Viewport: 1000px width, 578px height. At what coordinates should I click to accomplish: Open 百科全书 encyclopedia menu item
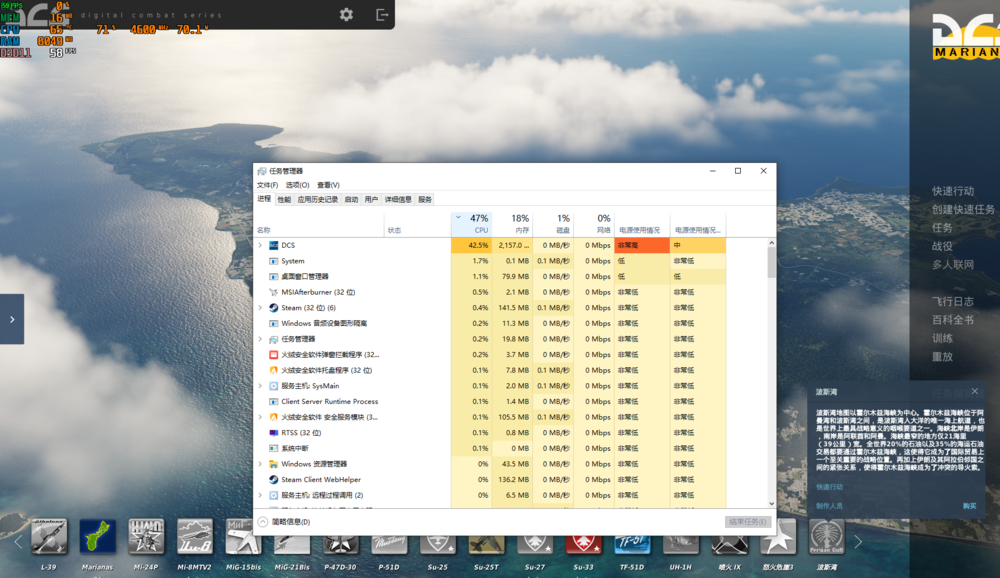[x=953, y=320]
